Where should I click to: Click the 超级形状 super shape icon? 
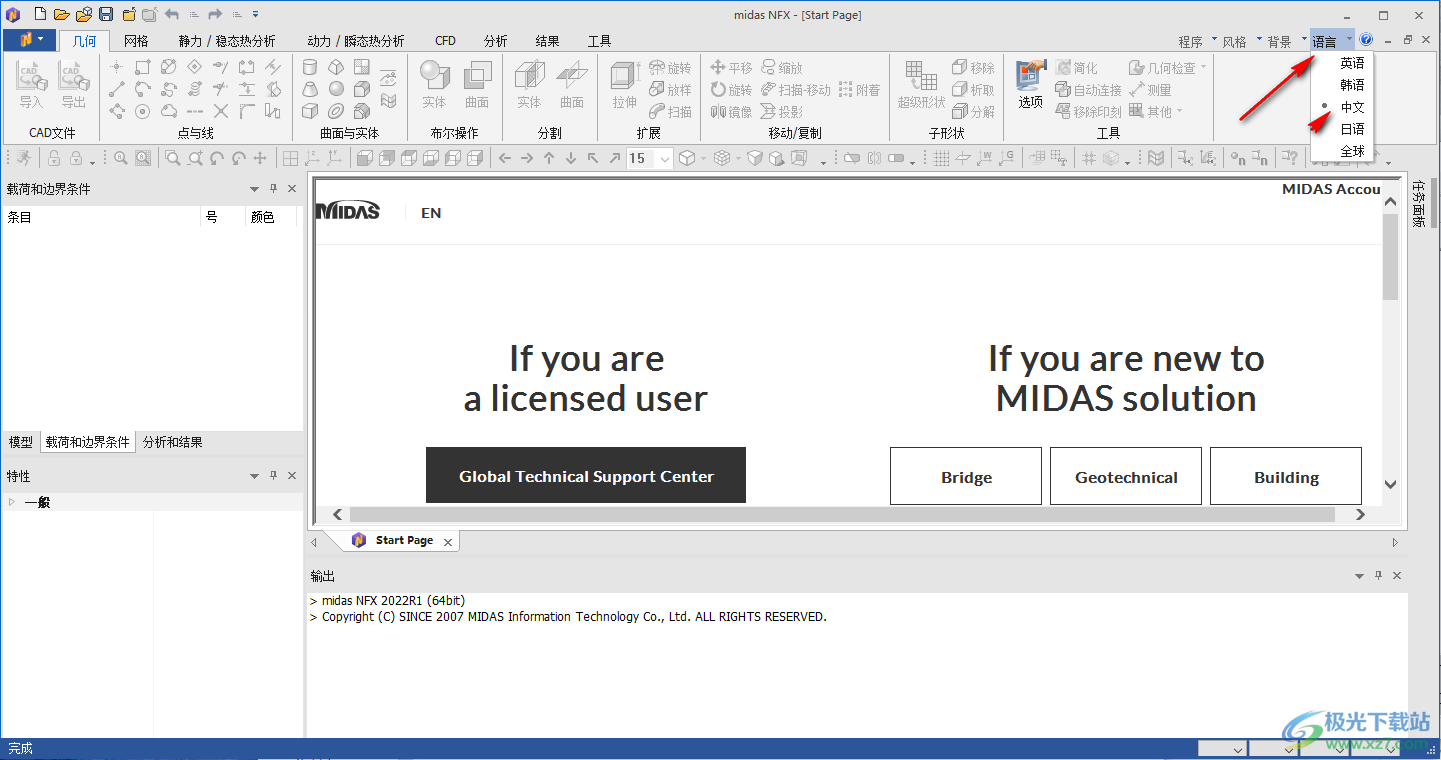pyautogui.click(x=921, y=85)
